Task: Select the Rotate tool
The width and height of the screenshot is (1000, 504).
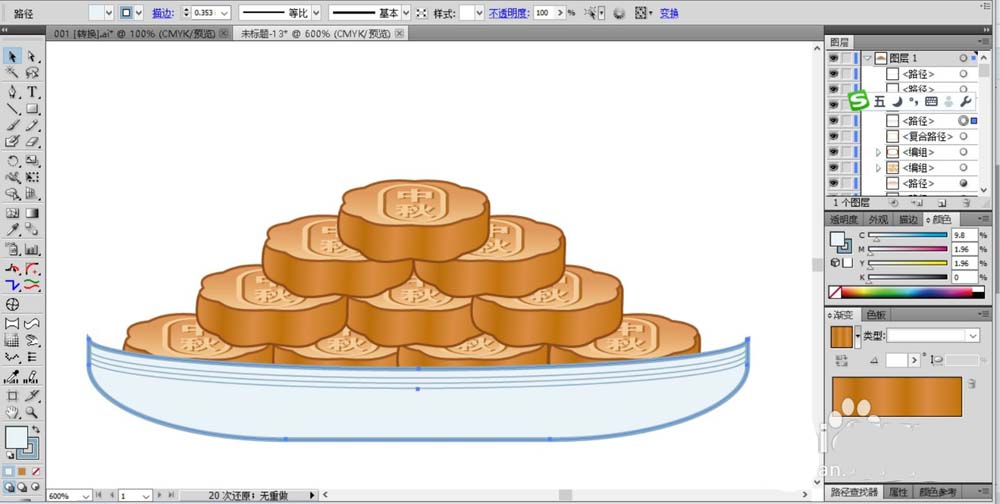Action: (x=12, y=161)
